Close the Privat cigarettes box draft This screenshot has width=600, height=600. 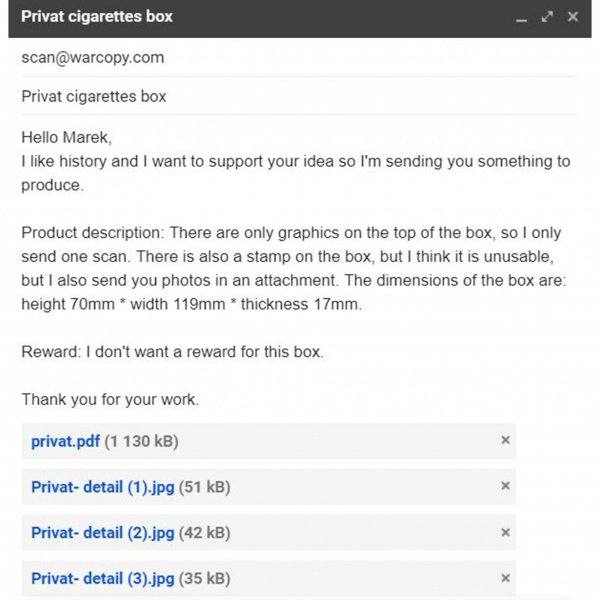coord(572,17)
